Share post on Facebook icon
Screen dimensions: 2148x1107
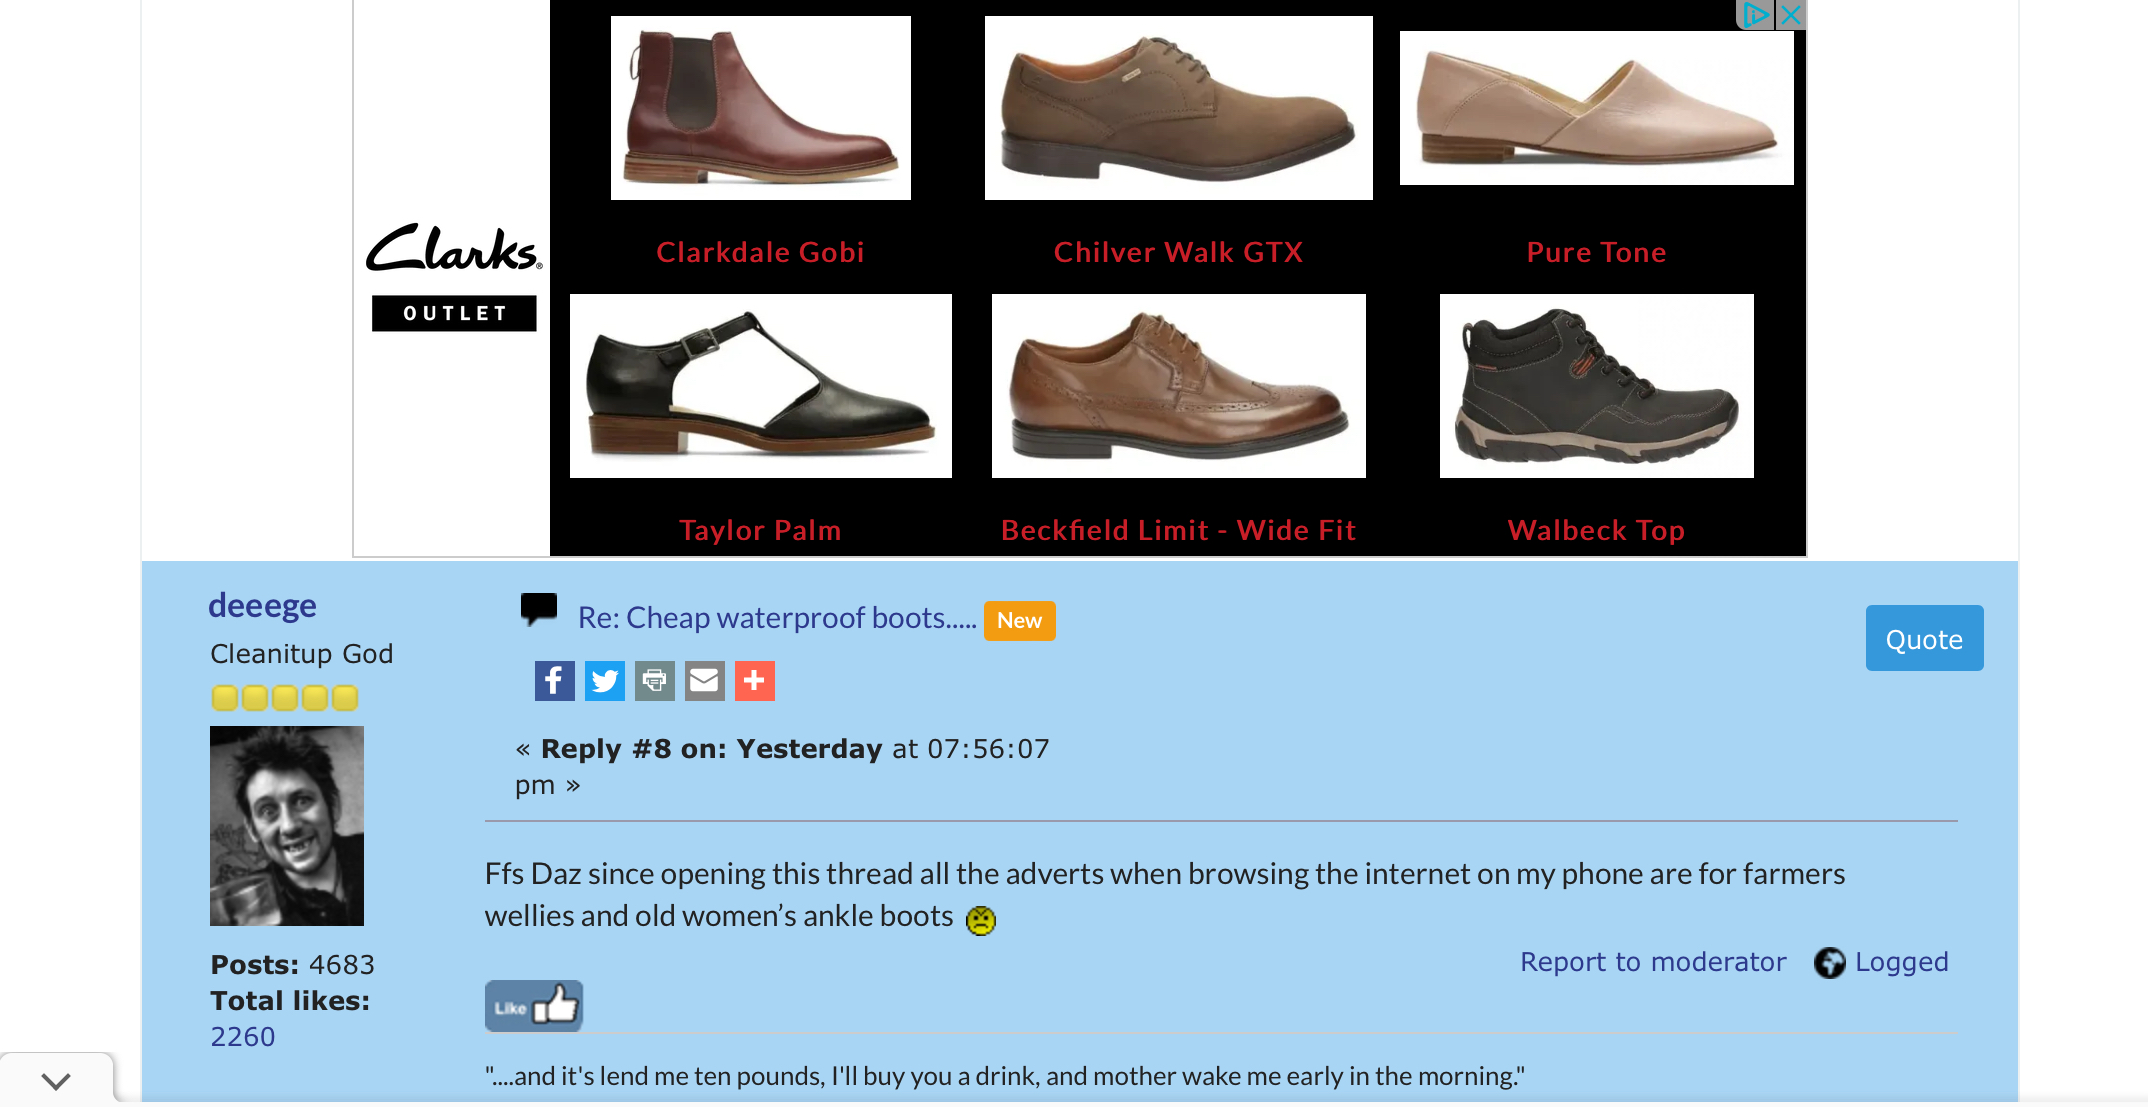(x=554, y=681)
